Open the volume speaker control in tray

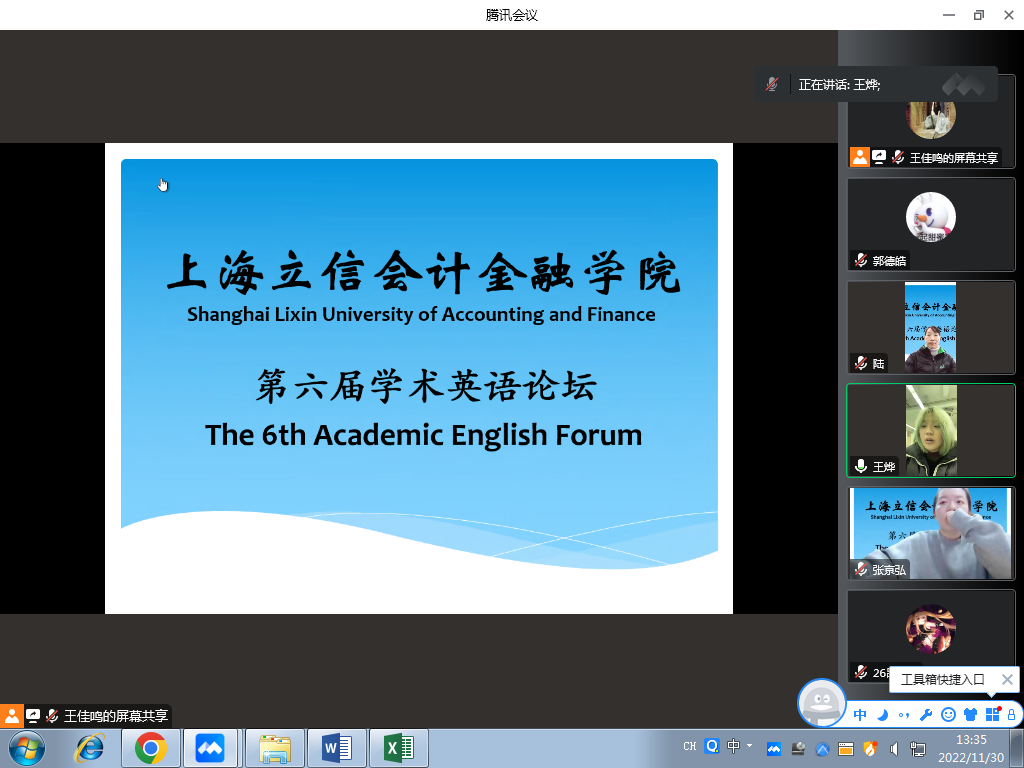893,748
